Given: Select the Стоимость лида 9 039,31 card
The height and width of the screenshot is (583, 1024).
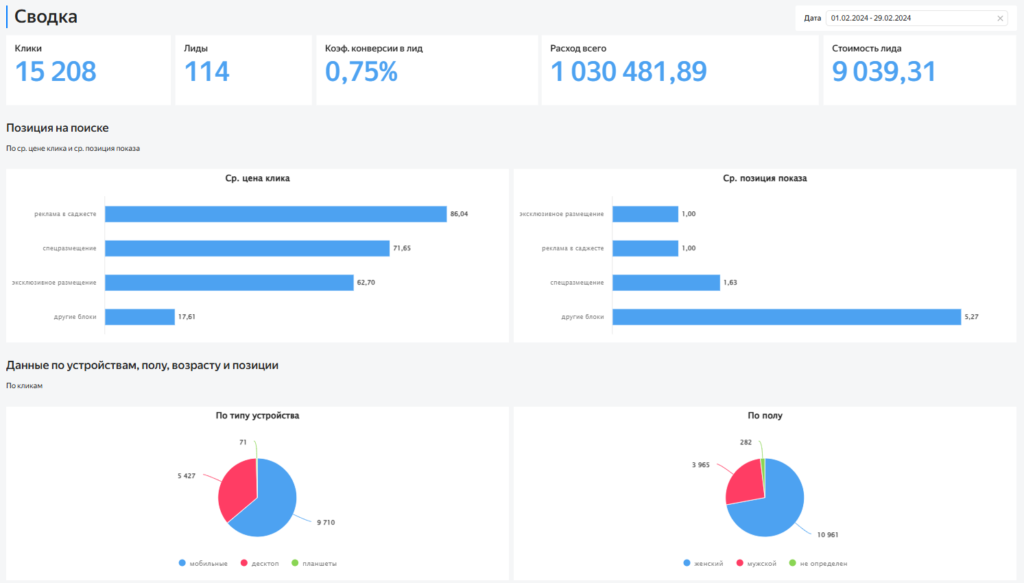Looking at the screenshot, I should [x=919, y=70].
